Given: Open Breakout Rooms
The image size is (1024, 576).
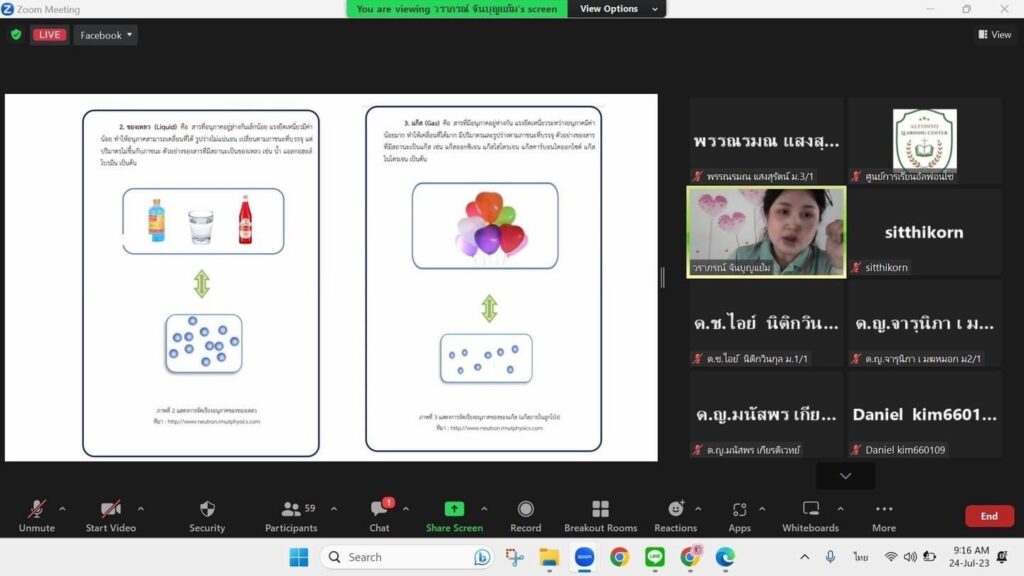Looking at the screenshot, I should click(x=600, y=510).
